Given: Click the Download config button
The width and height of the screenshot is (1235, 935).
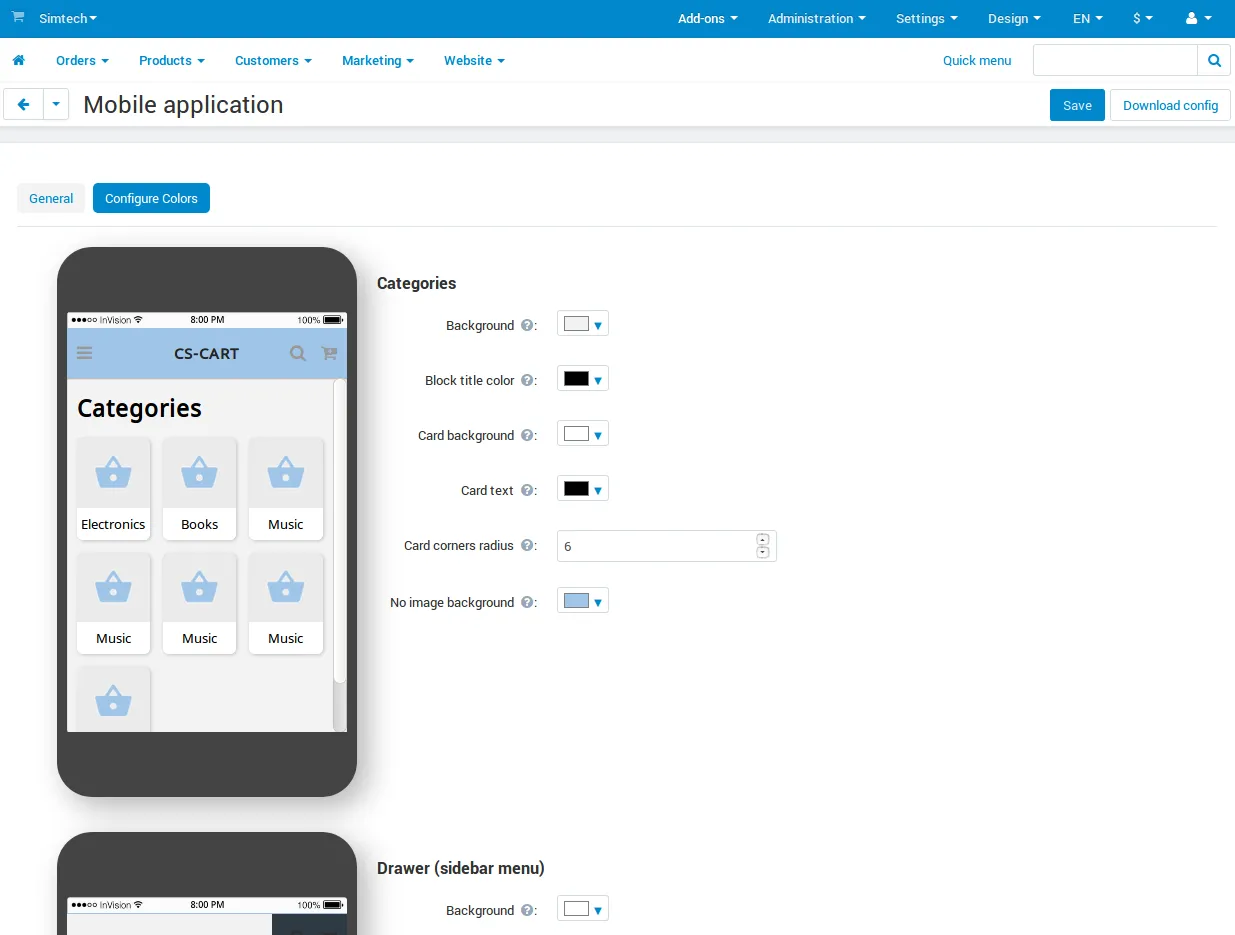Looking at the screenshot, I should (x=1170, y=105).
